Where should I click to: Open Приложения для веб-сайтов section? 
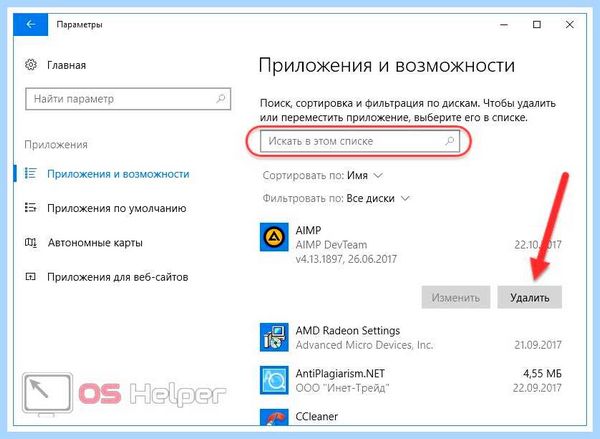117,277
